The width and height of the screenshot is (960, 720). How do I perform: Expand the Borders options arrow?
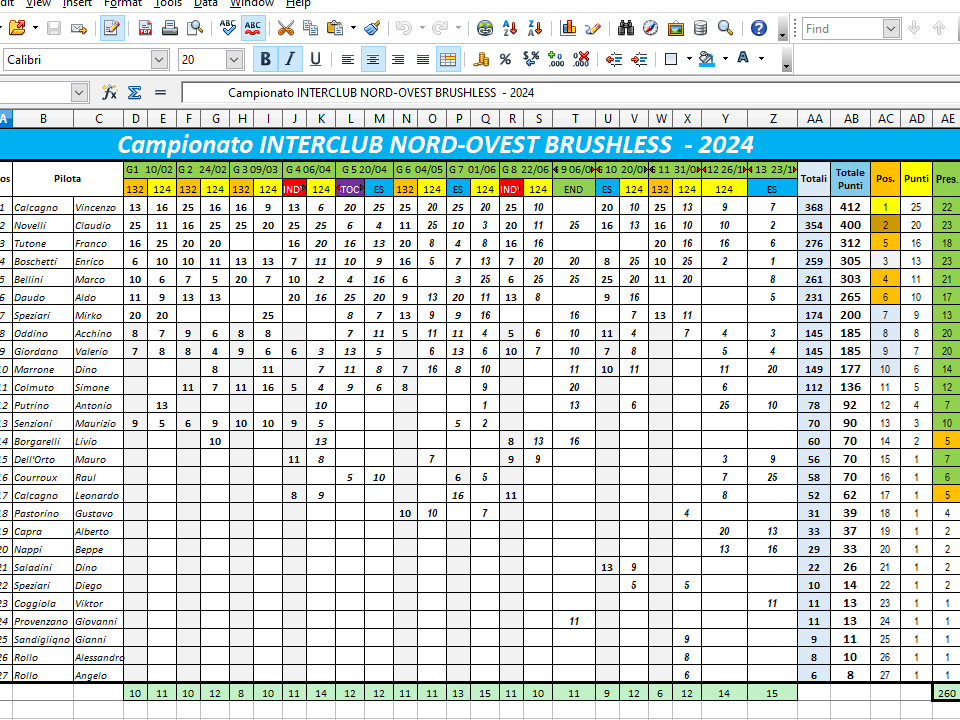(x=689, y=59)
